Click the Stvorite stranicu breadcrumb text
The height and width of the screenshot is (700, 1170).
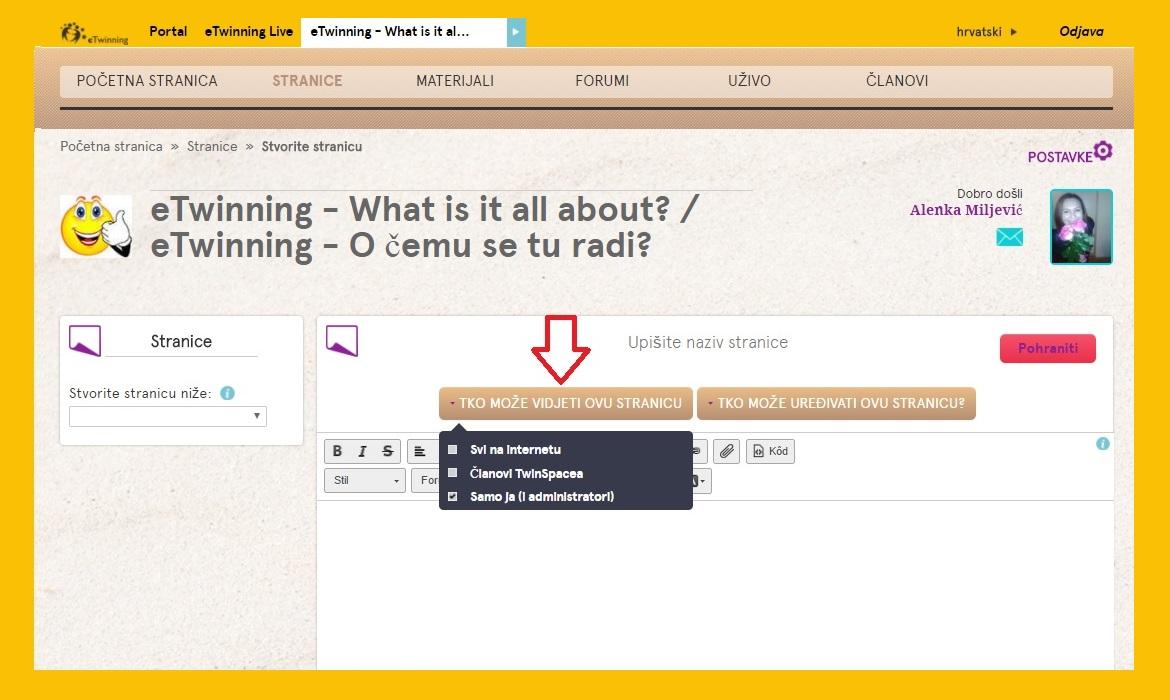pyautogui.click(x=312, y=146)
